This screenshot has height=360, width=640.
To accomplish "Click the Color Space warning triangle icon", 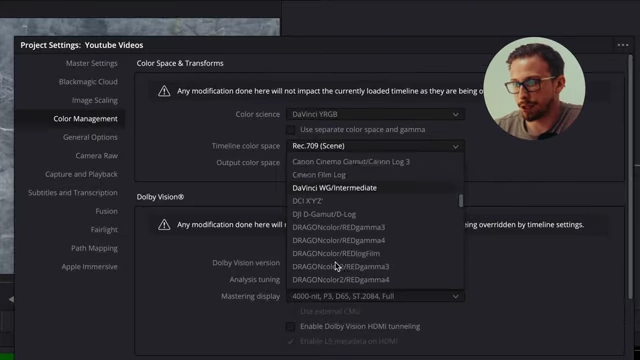I will (x=164, y=91).
